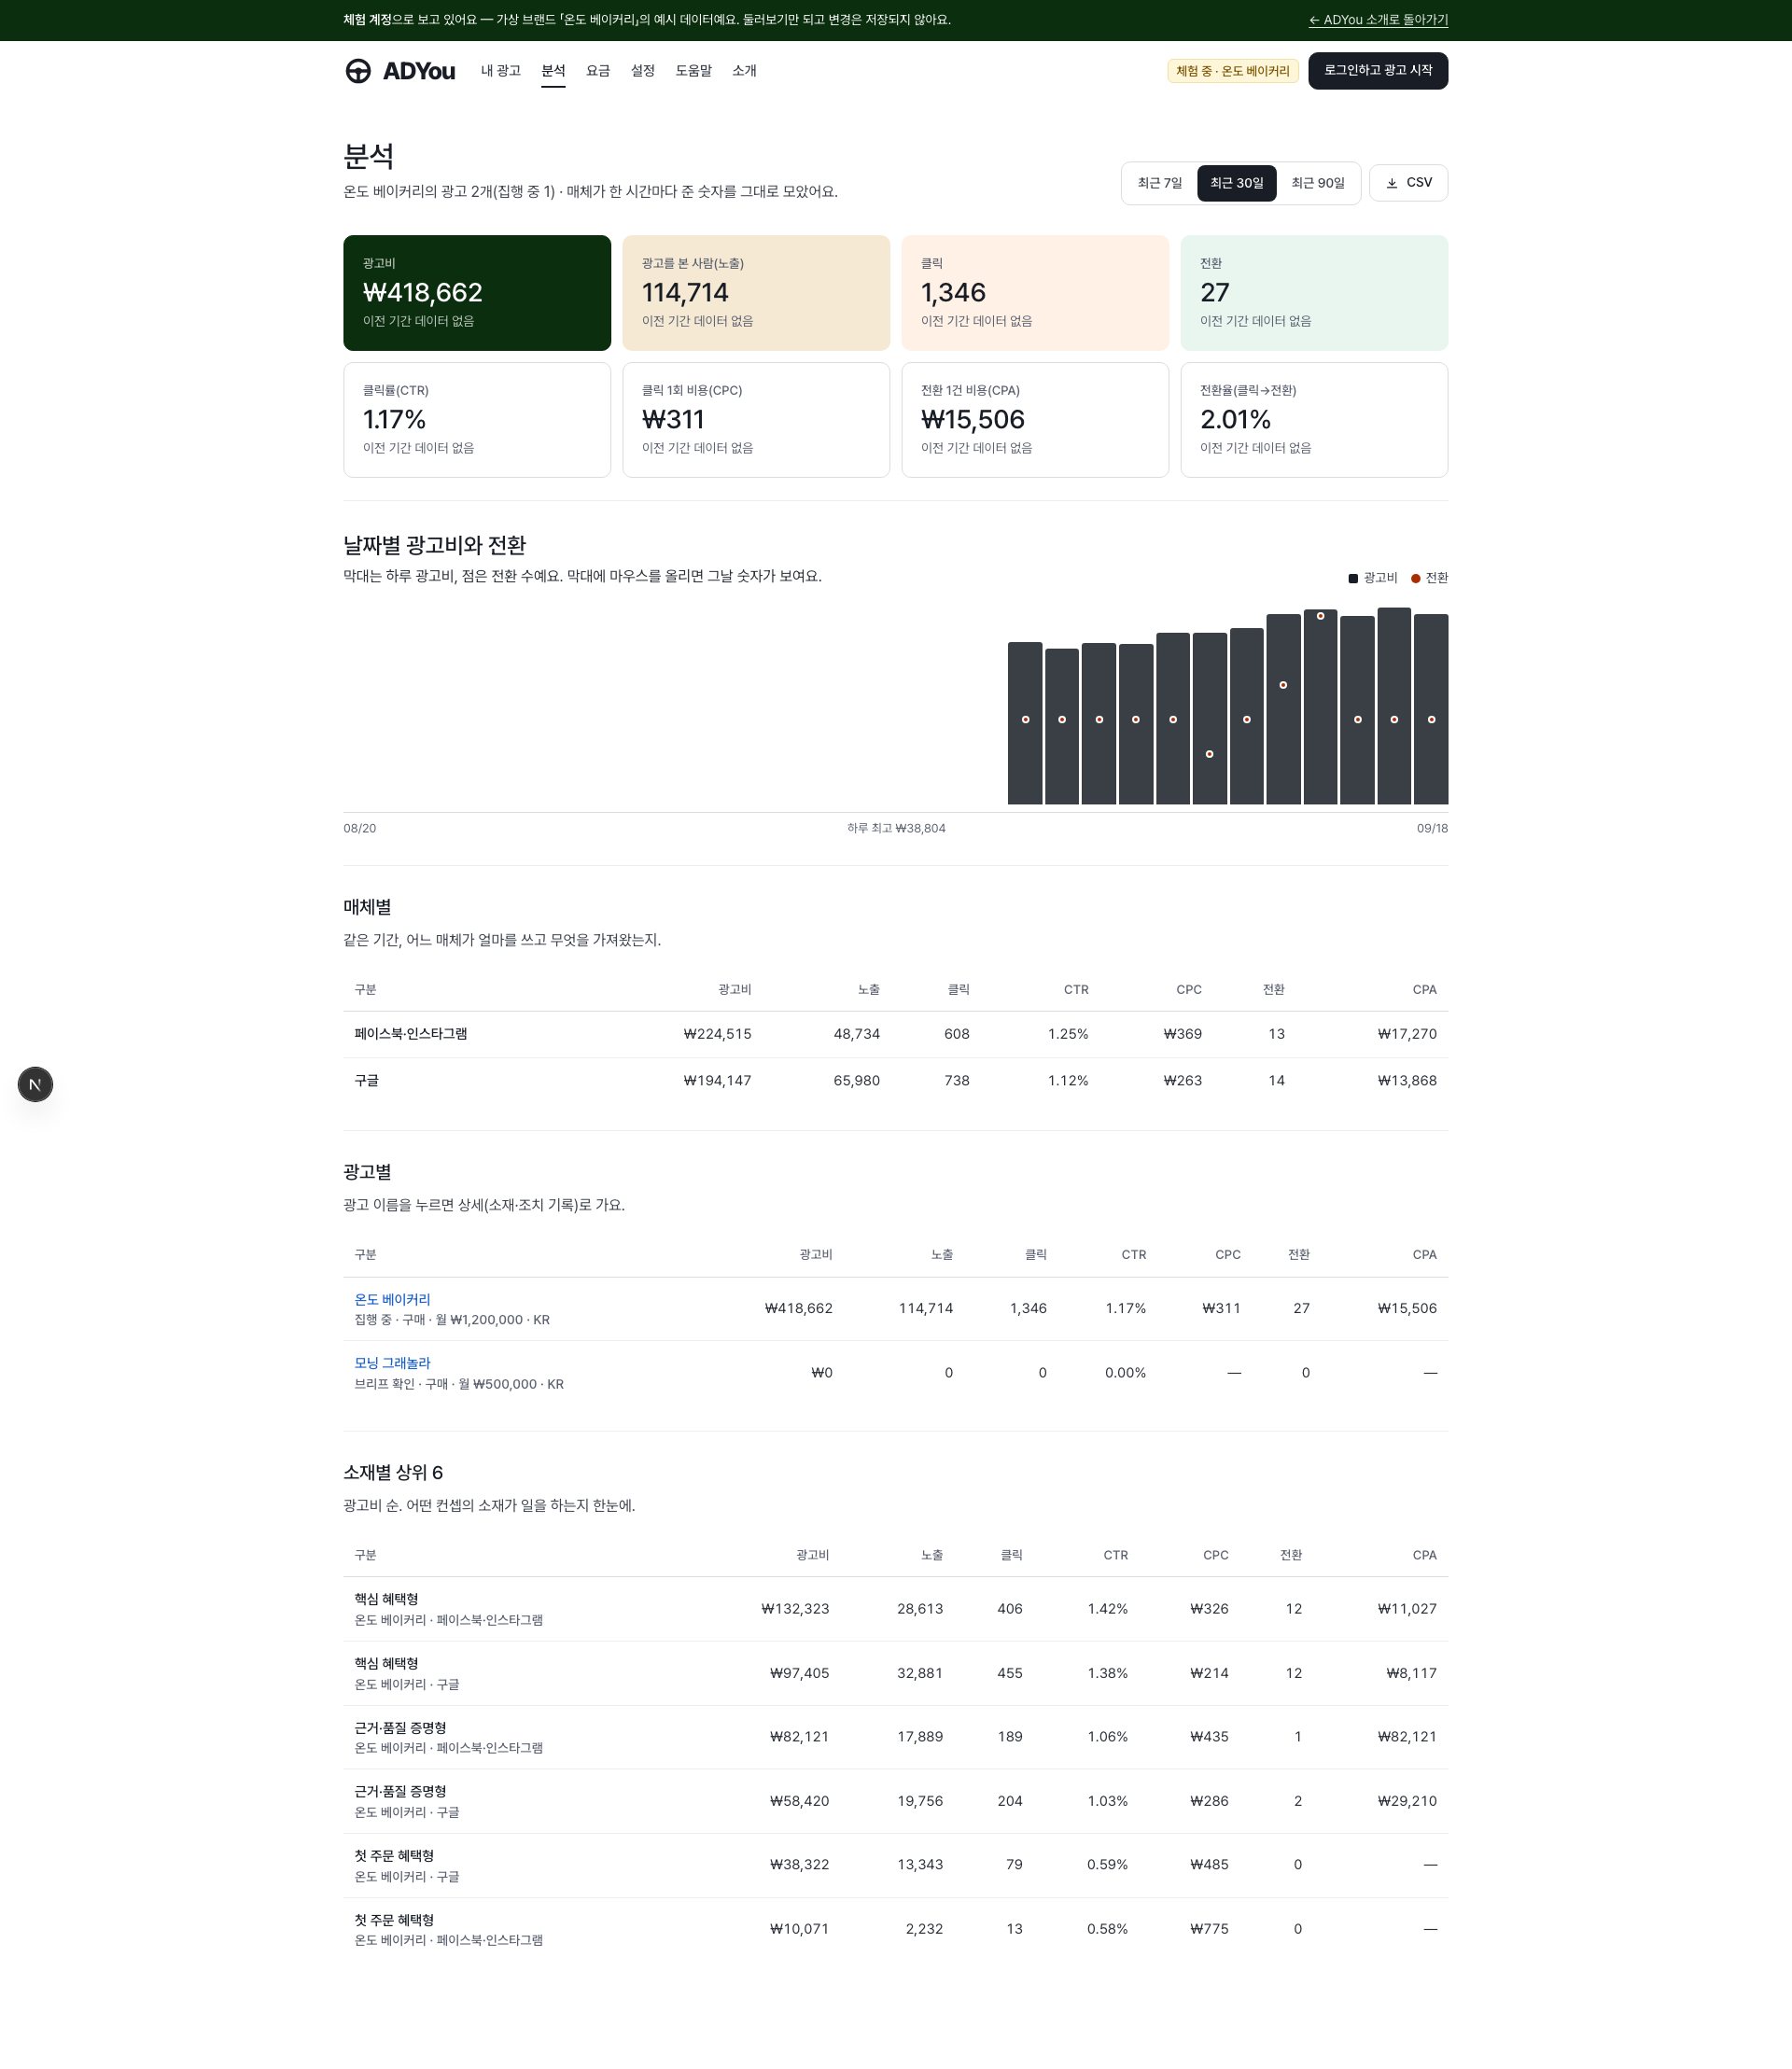Open the 모닝 그래놀라 ad link
The image size is (1792, 2069).
point(392,1363)
